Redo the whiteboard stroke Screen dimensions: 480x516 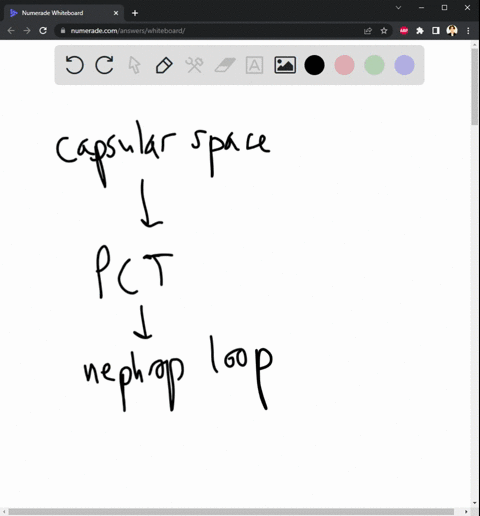click(104, 65)
